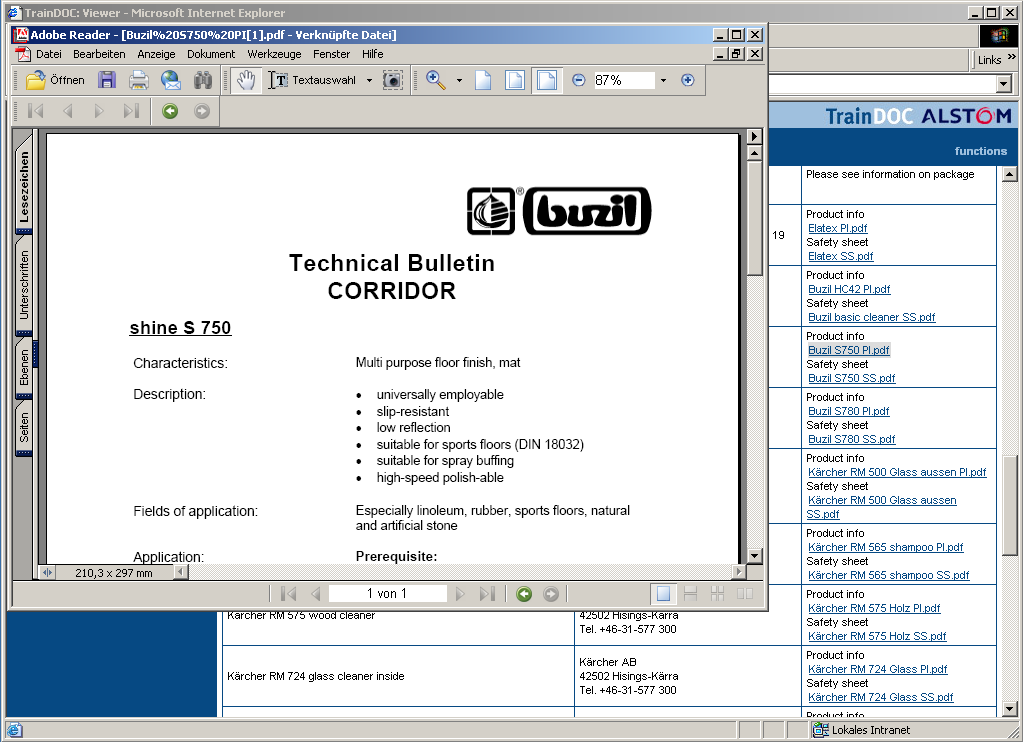Open the Lesezeichen side tab
This screenshot has height=742, width=1023.
pyautogui.click(x=24, y=186)
